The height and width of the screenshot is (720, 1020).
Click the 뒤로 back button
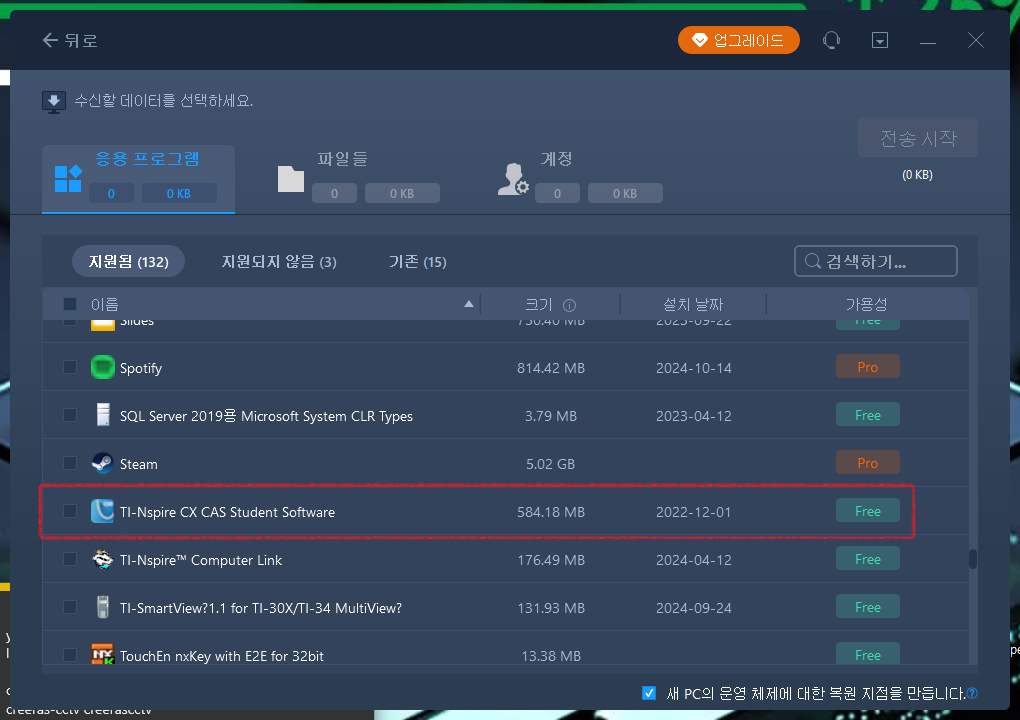(68, 40)
